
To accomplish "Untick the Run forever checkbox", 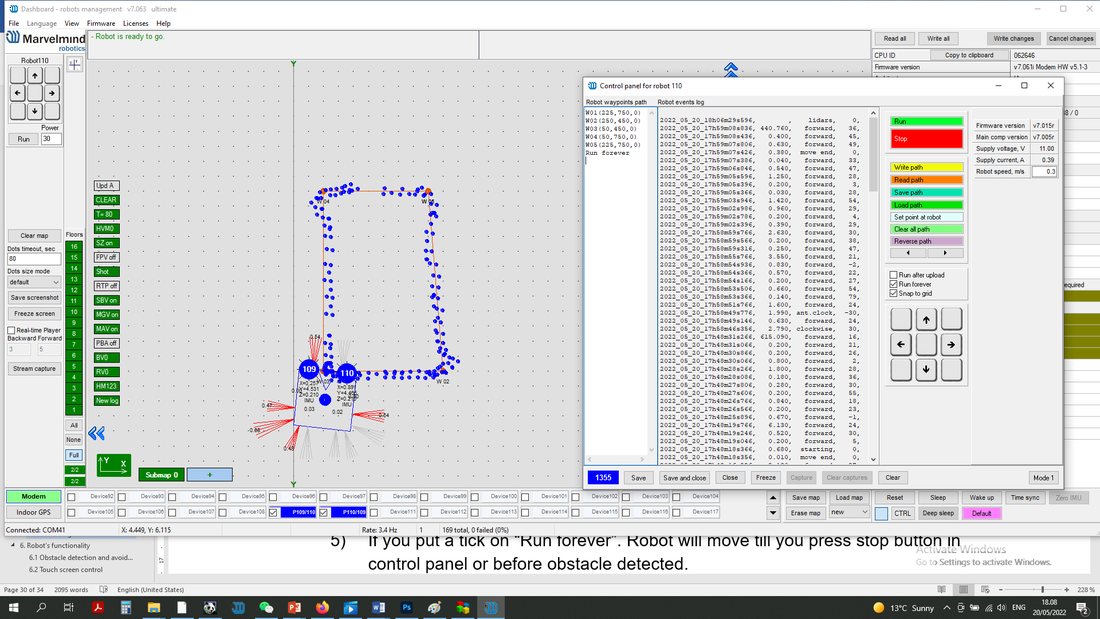I will [894, 284].
